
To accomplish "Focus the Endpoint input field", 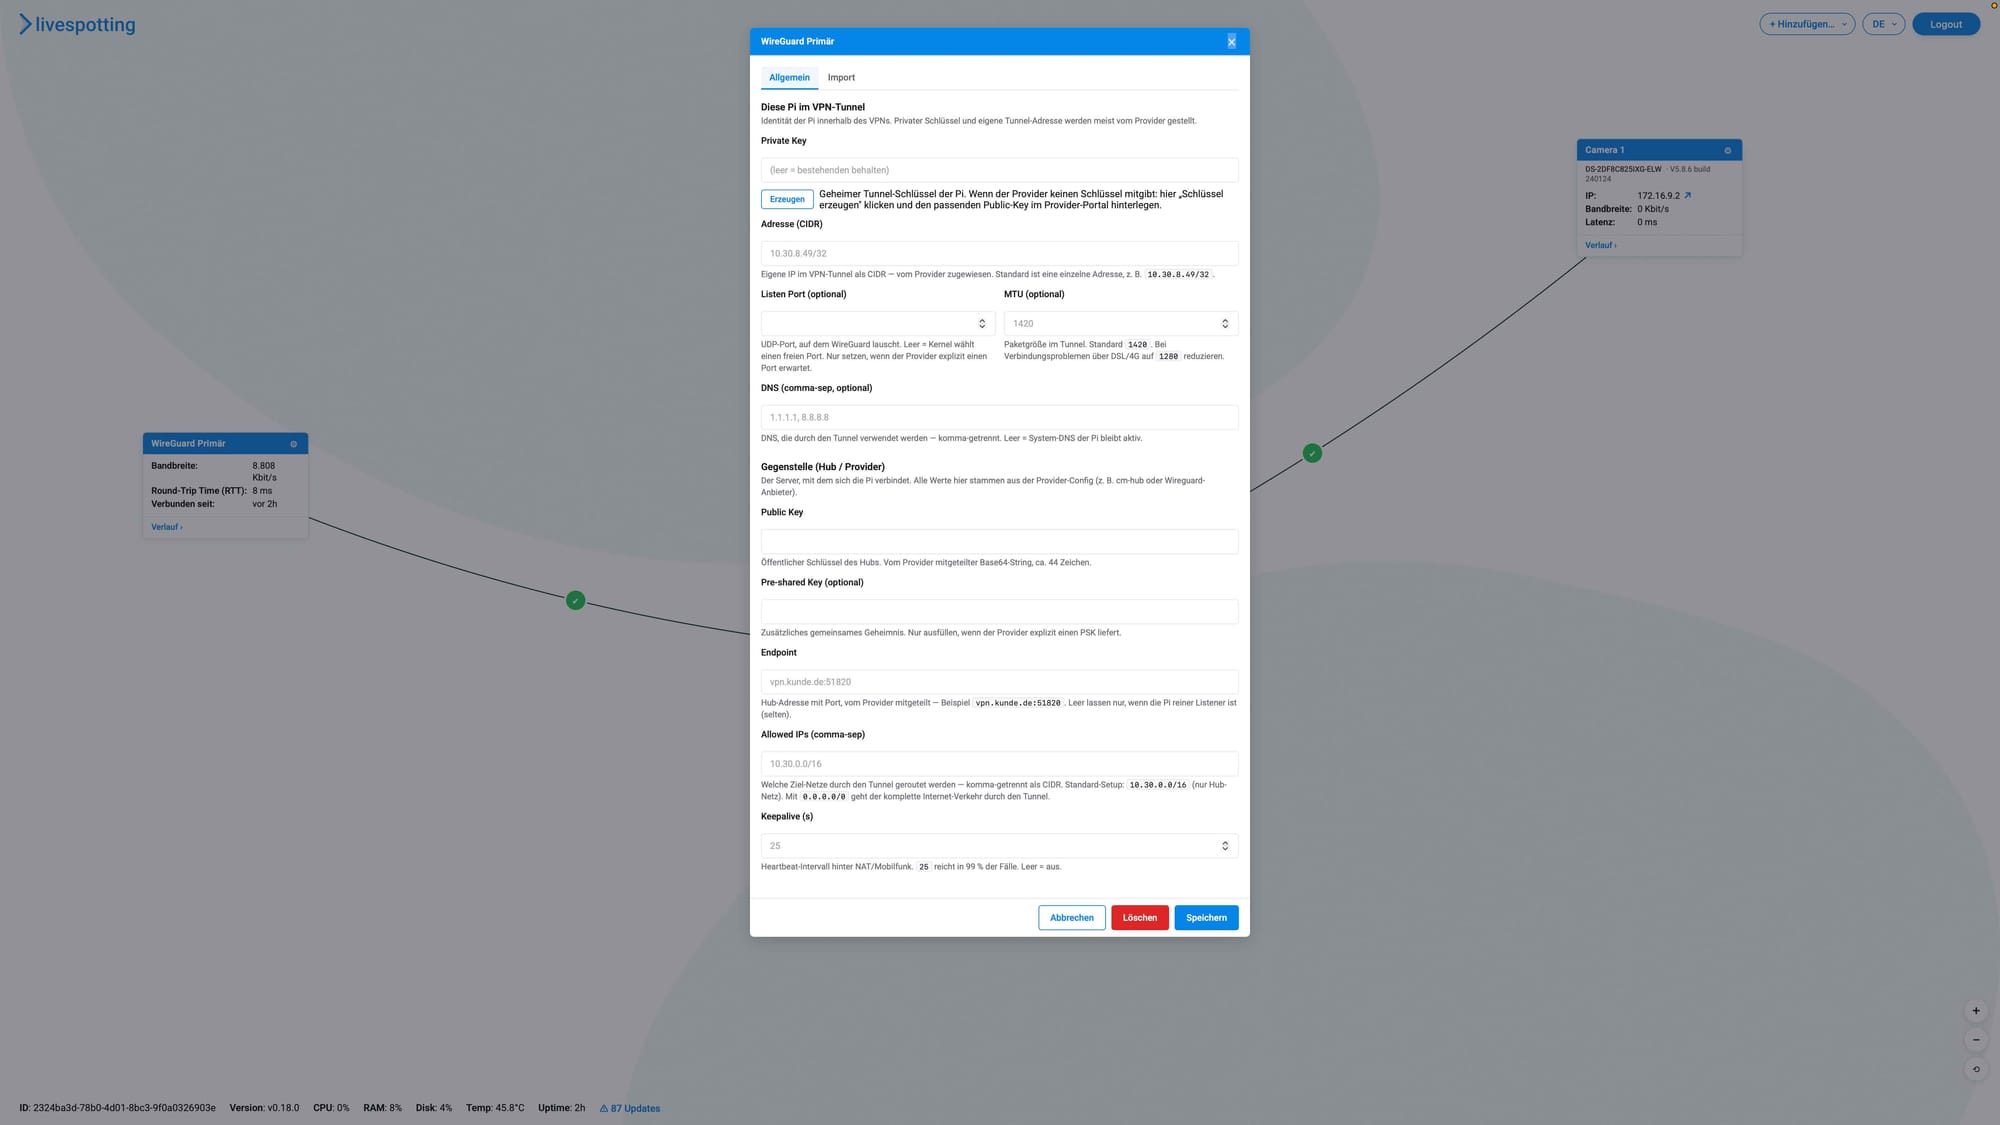I will [x=999, y=682].
